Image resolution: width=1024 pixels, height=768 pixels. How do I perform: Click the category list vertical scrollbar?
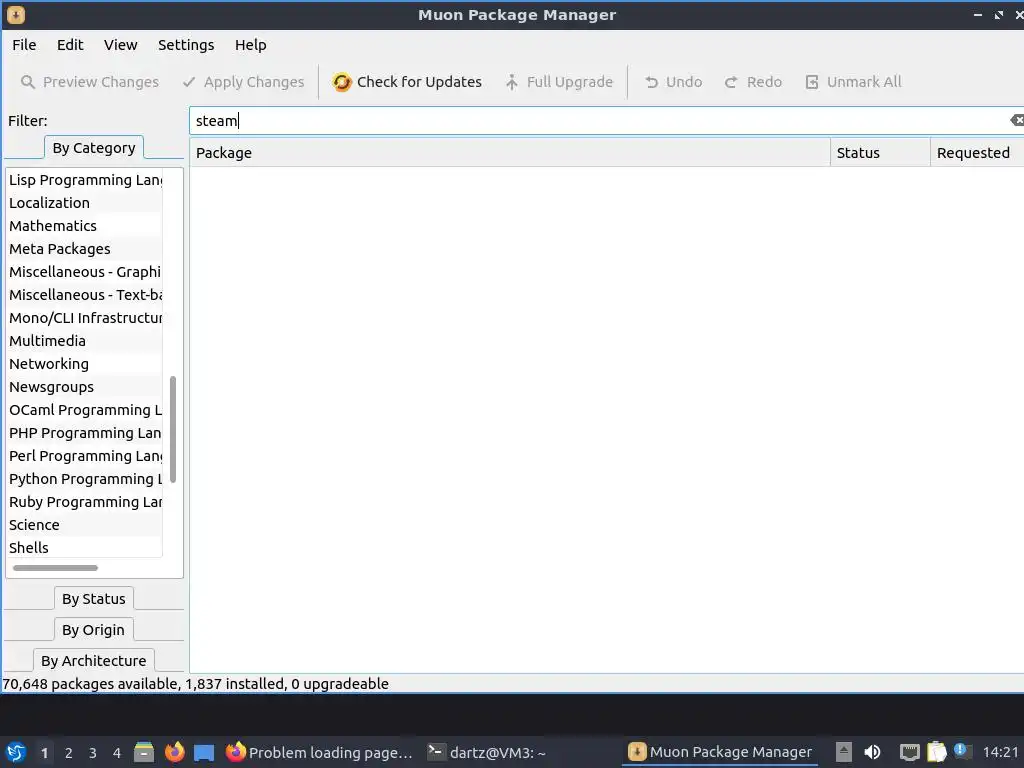tap(173, 429)
